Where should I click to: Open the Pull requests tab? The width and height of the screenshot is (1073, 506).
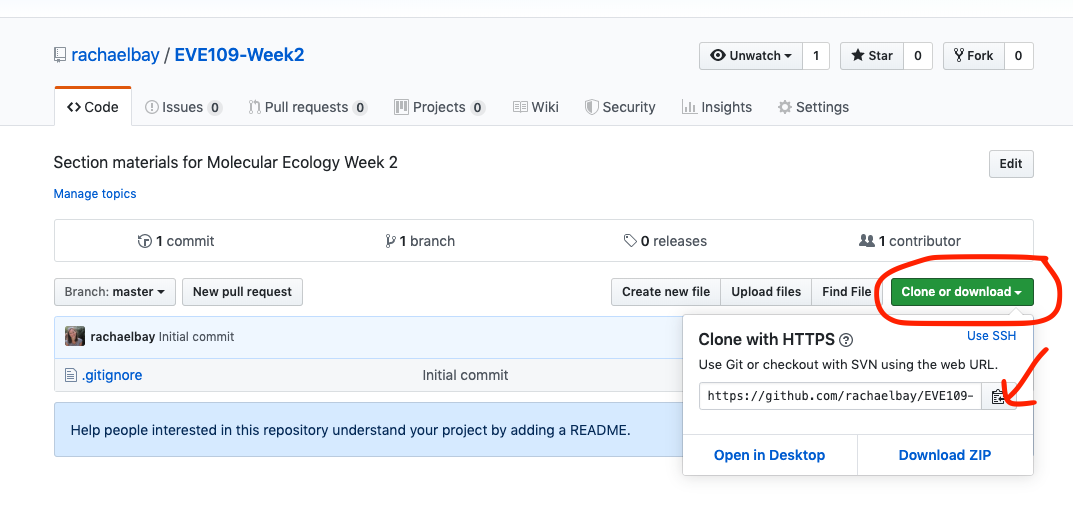pos(307,107)
